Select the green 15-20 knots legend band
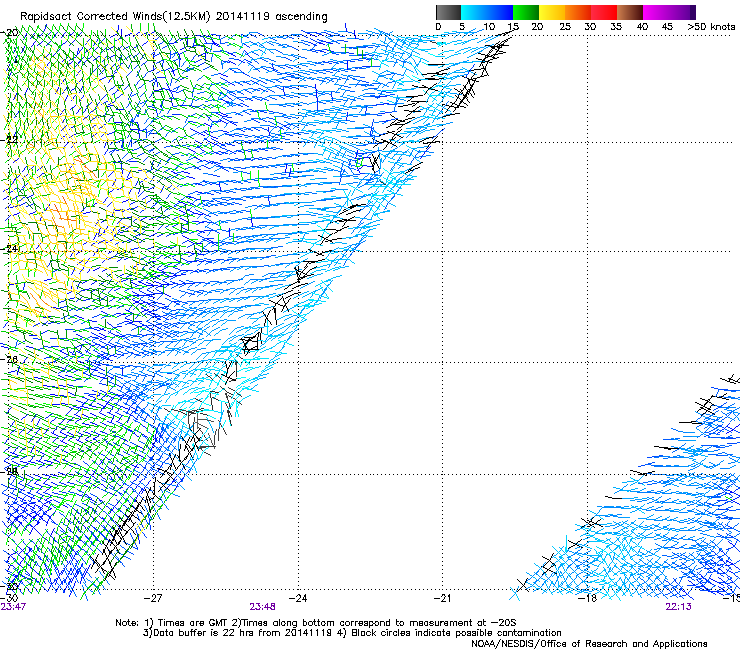The width and height of the screenshot is (740, 650). [526, 12]
